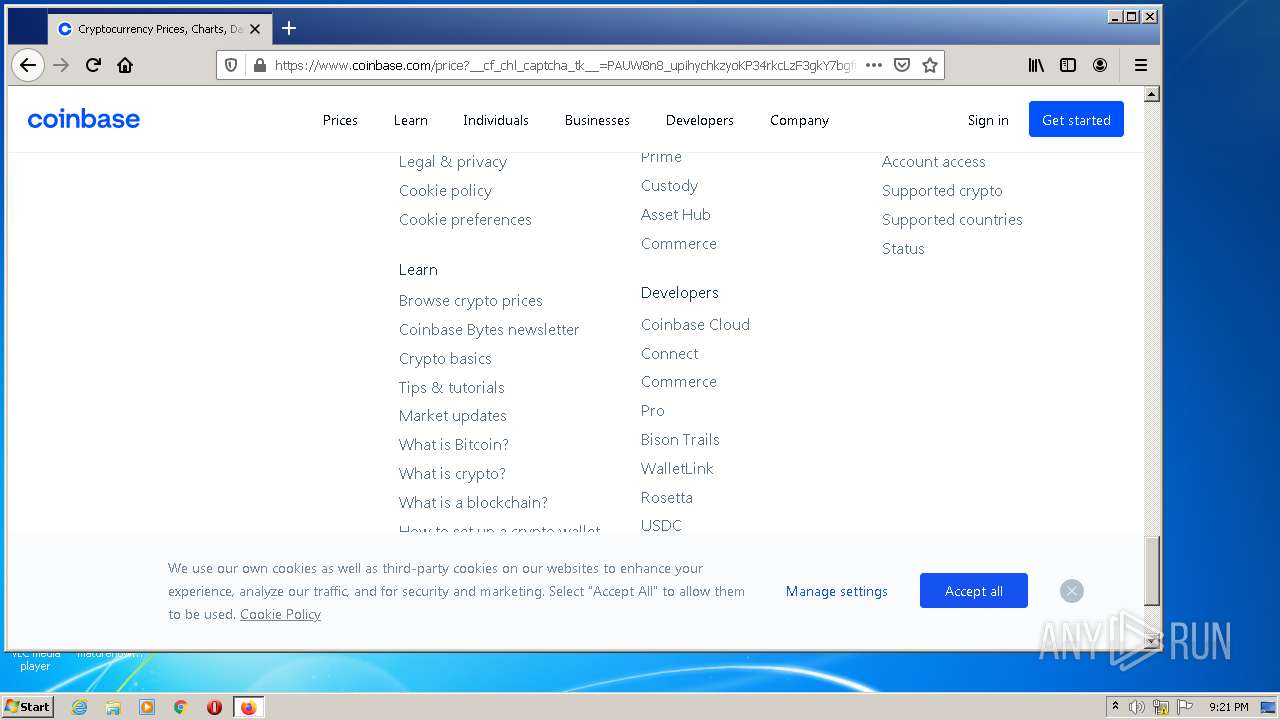Image resolution: width=1280 pixels, height=720 pixels.
Task: Open Bison Trails link
Action: click(x=680, y=440)
